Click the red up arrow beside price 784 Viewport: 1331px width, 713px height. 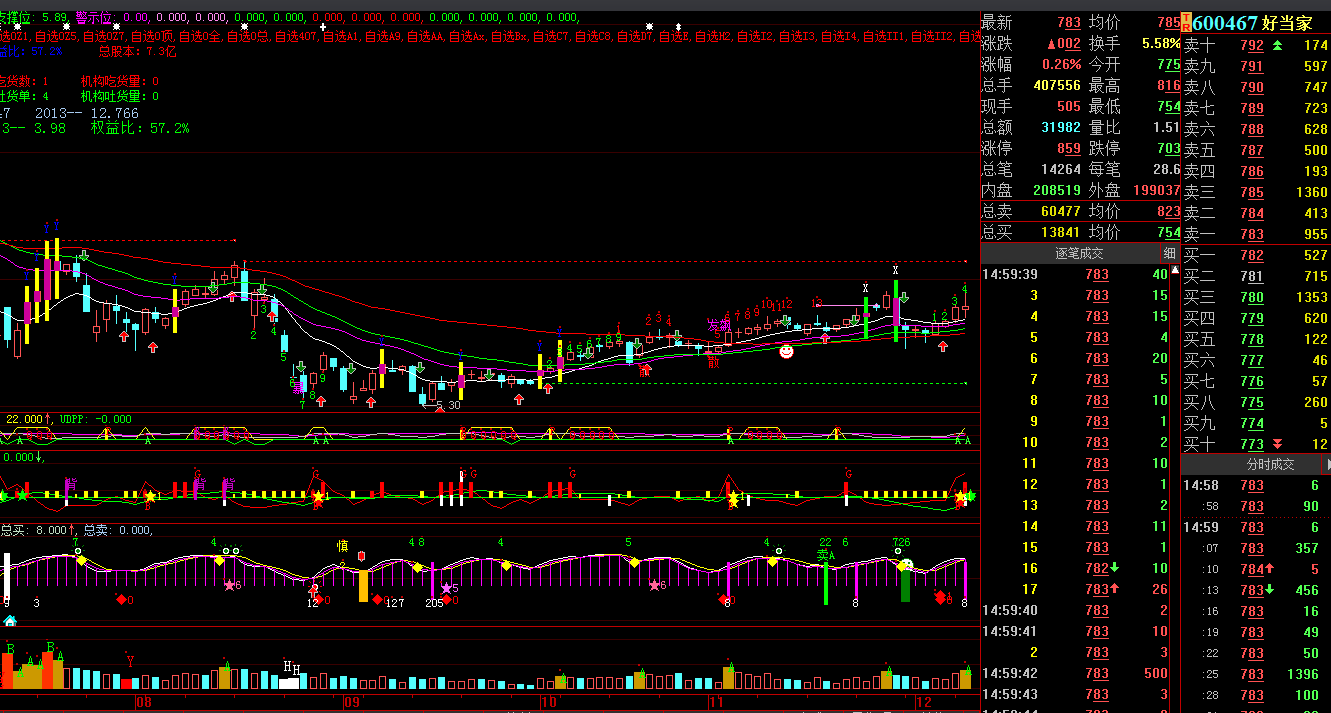(1270, 569)
